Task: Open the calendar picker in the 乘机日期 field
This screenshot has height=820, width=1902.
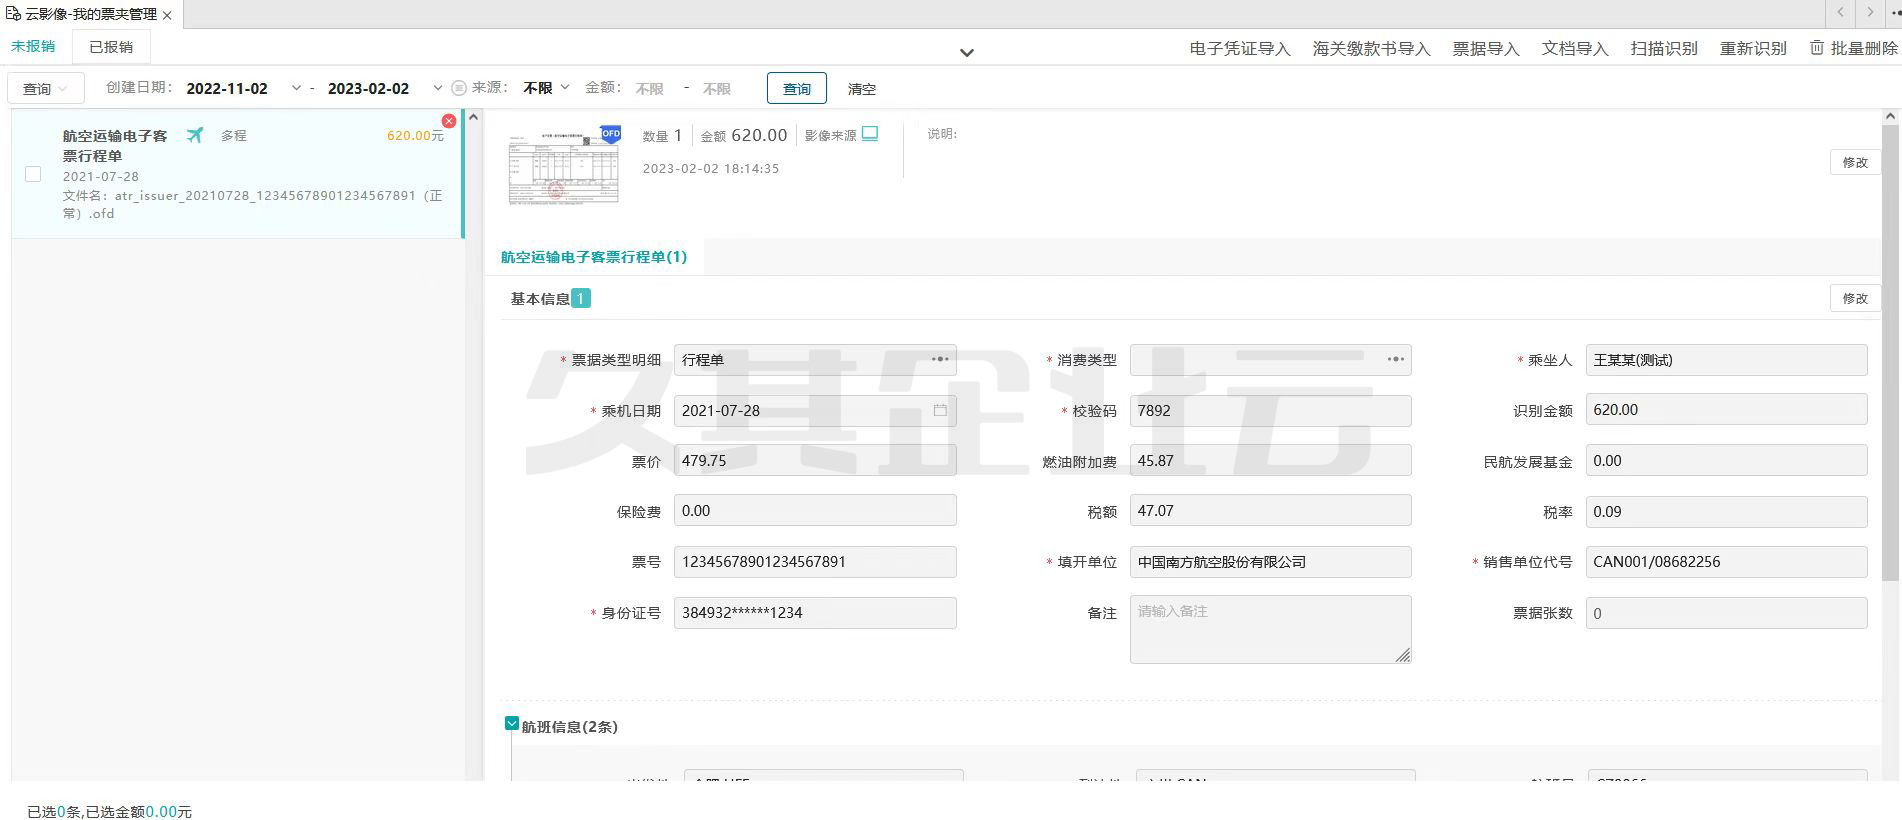Action: pos(940,410)
